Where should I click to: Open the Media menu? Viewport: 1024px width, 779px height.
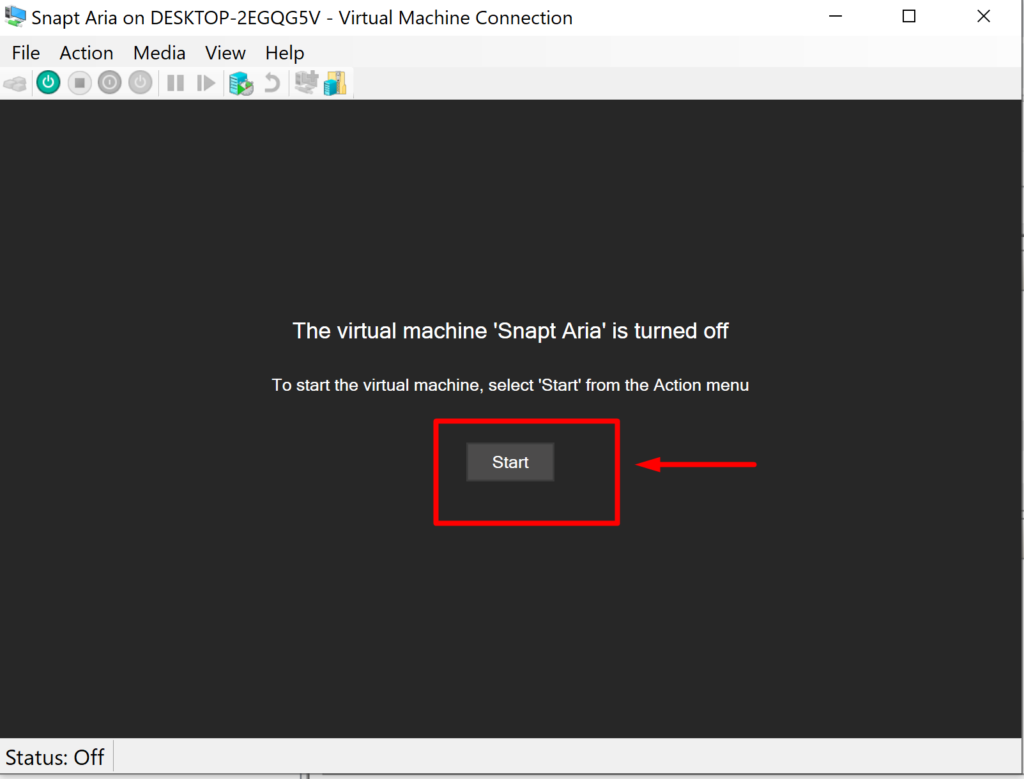159,53
